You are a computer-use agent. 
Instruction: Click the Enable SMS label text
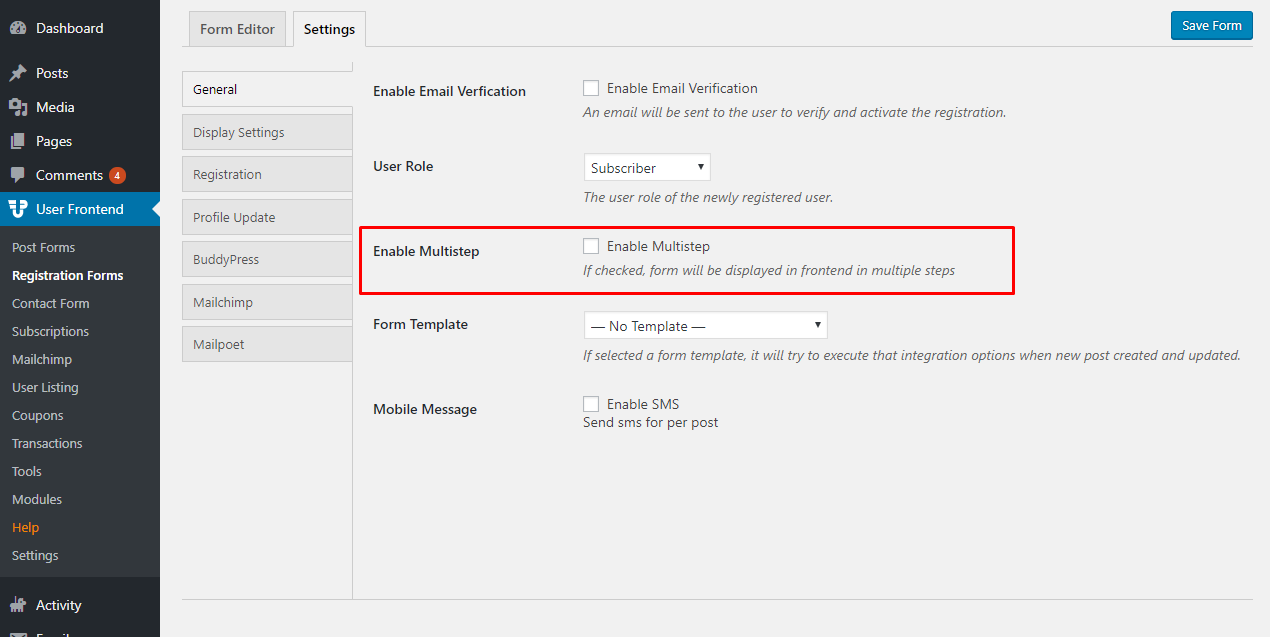point(643,404)
